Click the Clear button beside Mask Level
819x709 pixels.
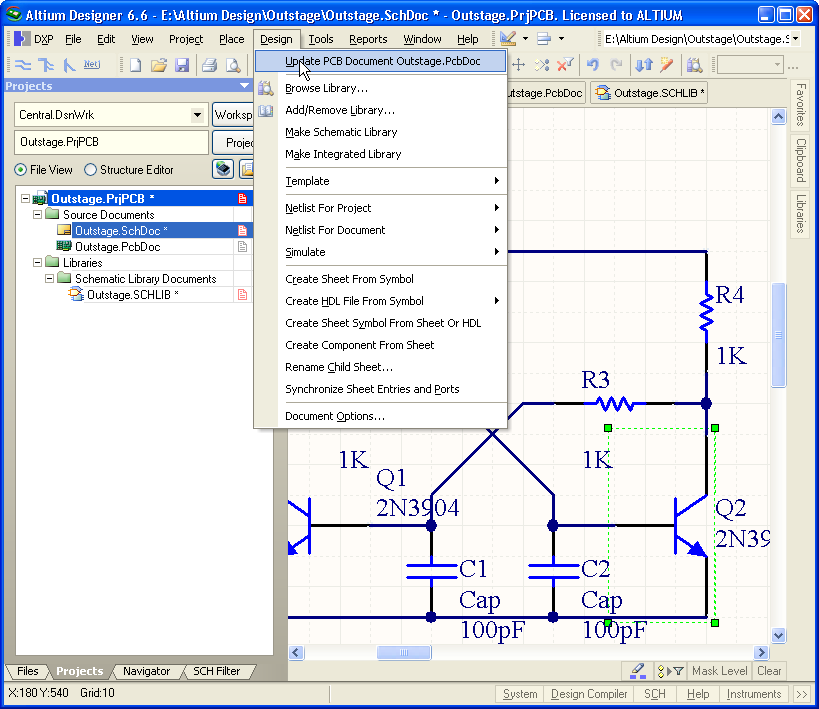coord(769,671)
